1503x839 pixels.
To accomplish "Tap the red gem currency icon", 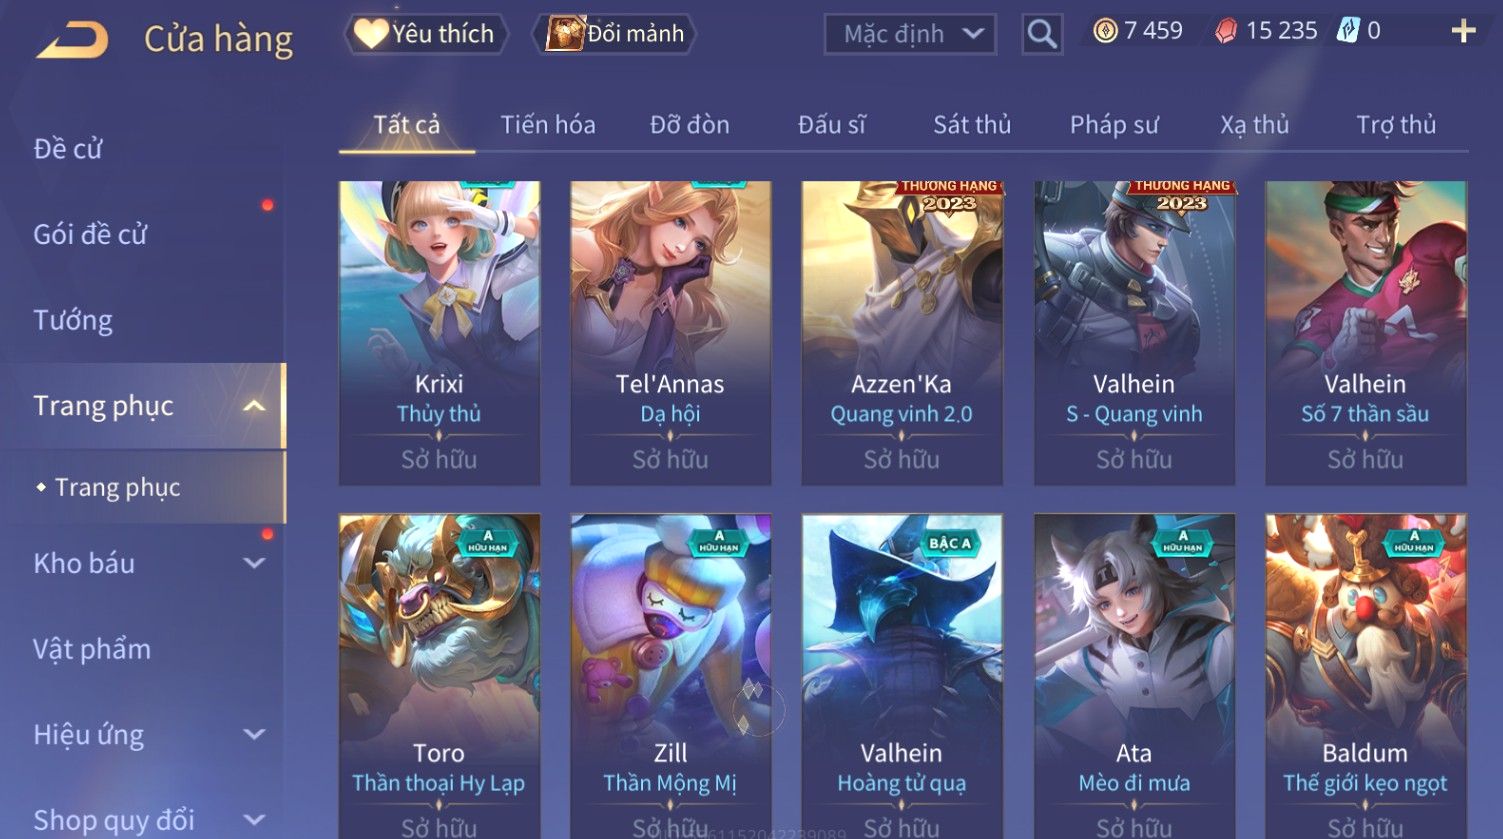I will pyautogui.click(x=1226, y=32).
